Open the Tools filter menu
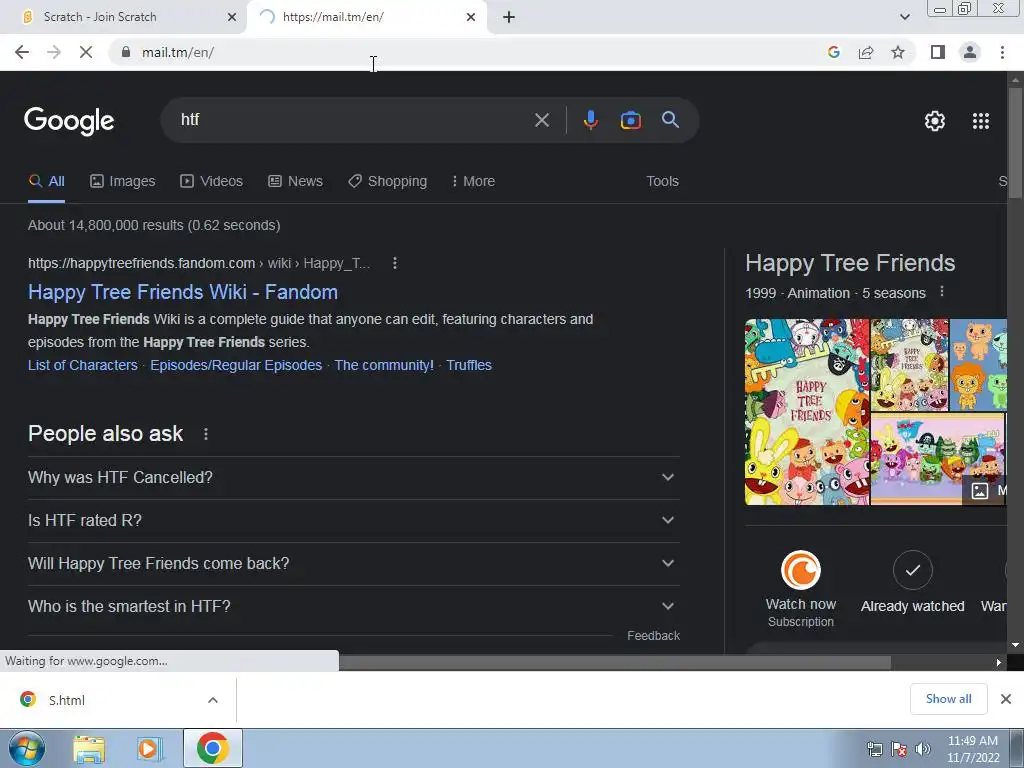The image size is (1024, 768). (x=662, y=182)
